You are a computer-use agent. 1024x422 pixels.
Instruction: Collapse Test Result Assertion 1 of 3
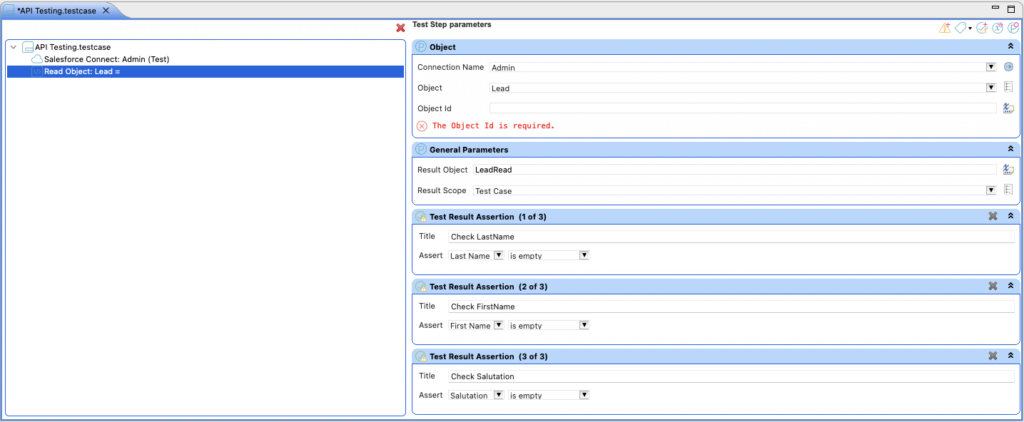[1010, 216]
